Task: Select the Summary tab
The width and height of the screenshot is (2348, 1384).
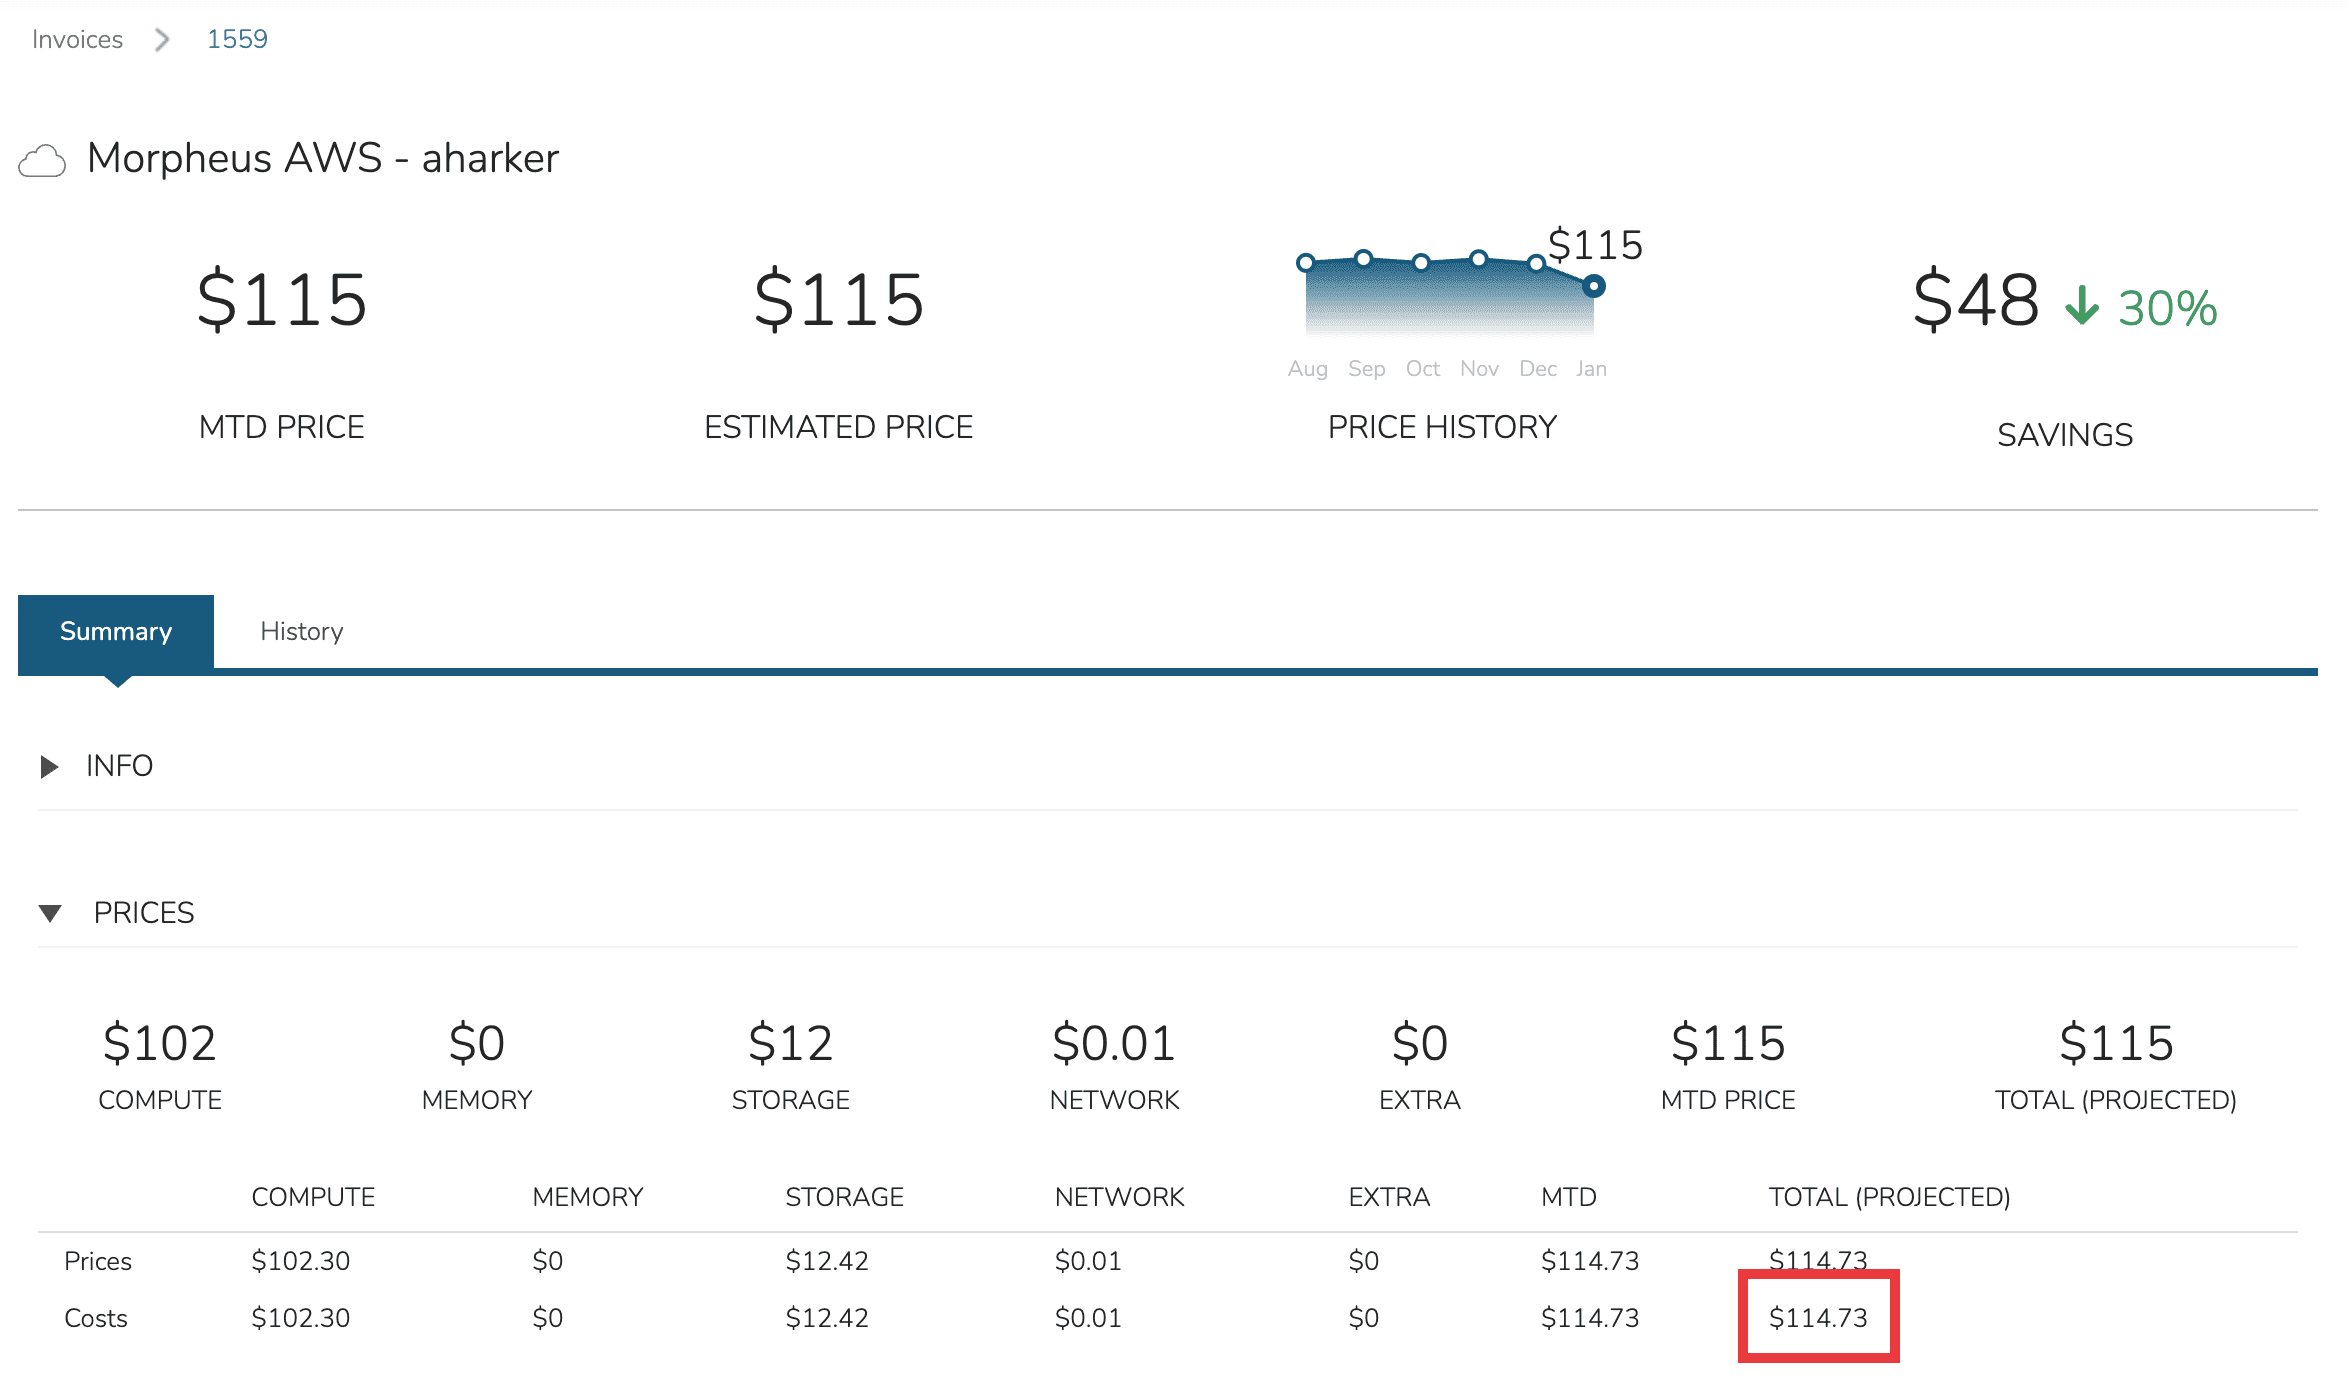Action: pos(115,631)
